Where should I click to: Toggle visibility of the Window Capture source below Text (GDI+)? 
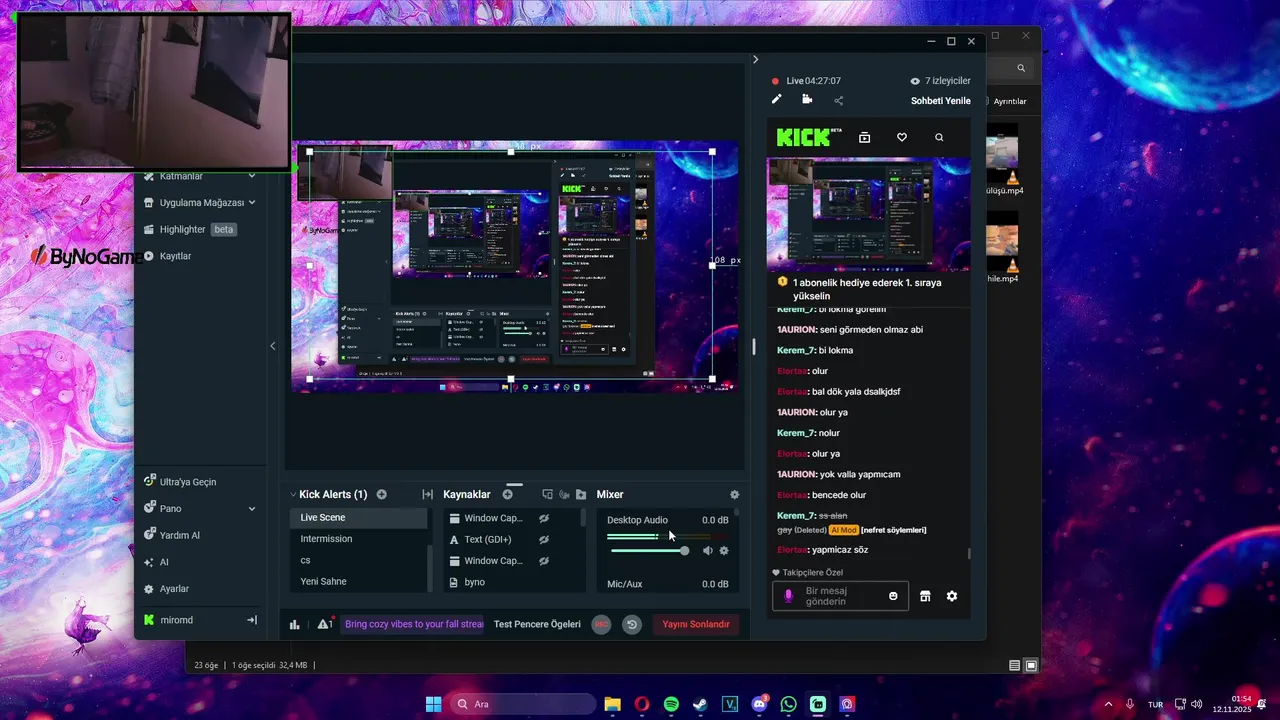coord(544,561)
